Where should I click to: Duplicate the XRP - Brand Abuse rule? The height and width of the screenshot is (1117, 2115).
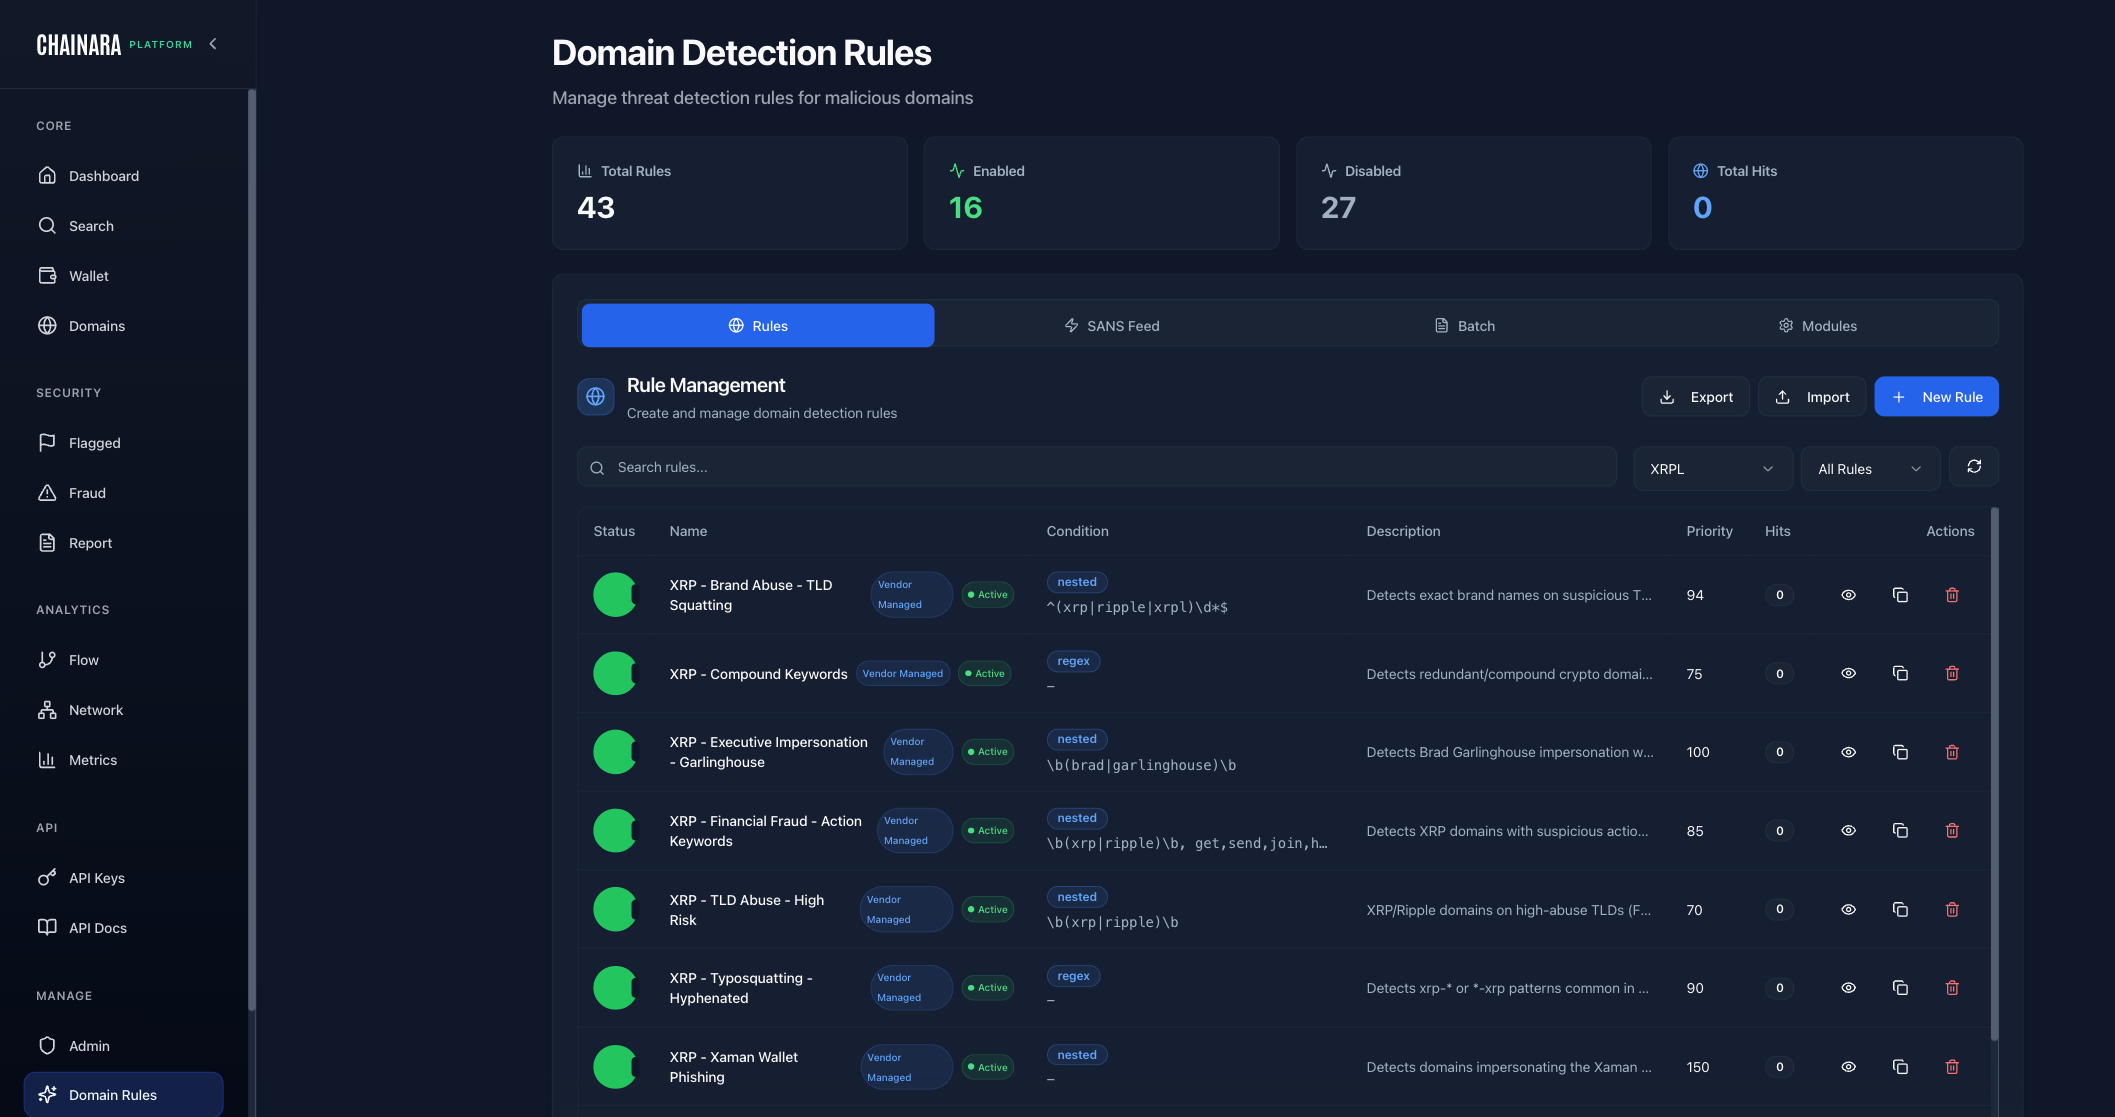(1900, 595)
